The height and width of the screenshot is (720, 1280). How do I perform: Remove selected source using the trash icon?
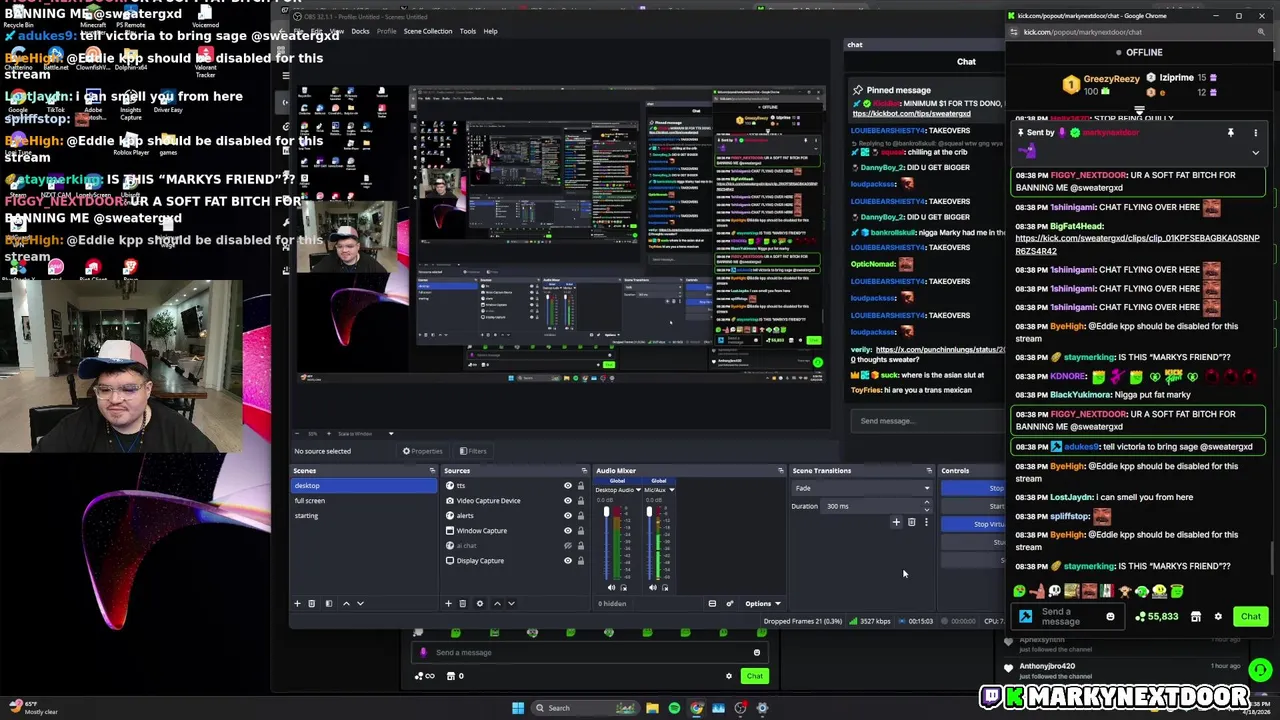point(462,603)
